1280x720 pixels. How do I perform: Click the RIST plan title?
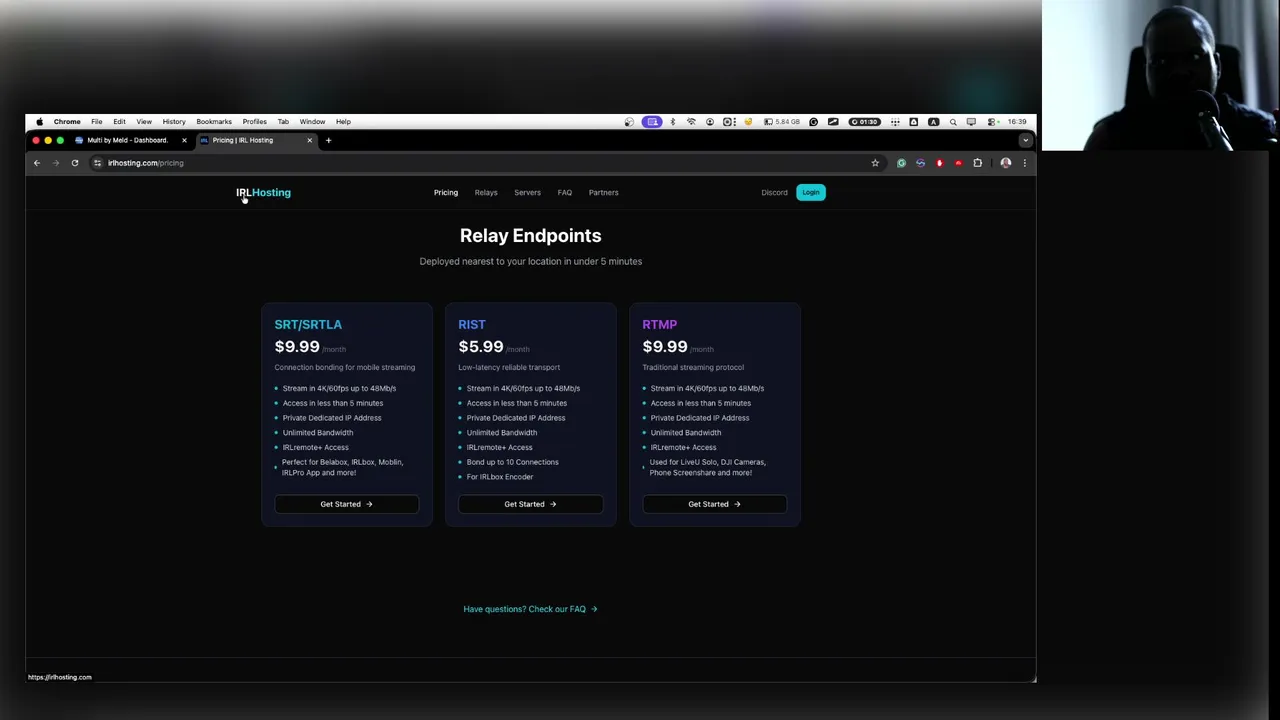472,324
